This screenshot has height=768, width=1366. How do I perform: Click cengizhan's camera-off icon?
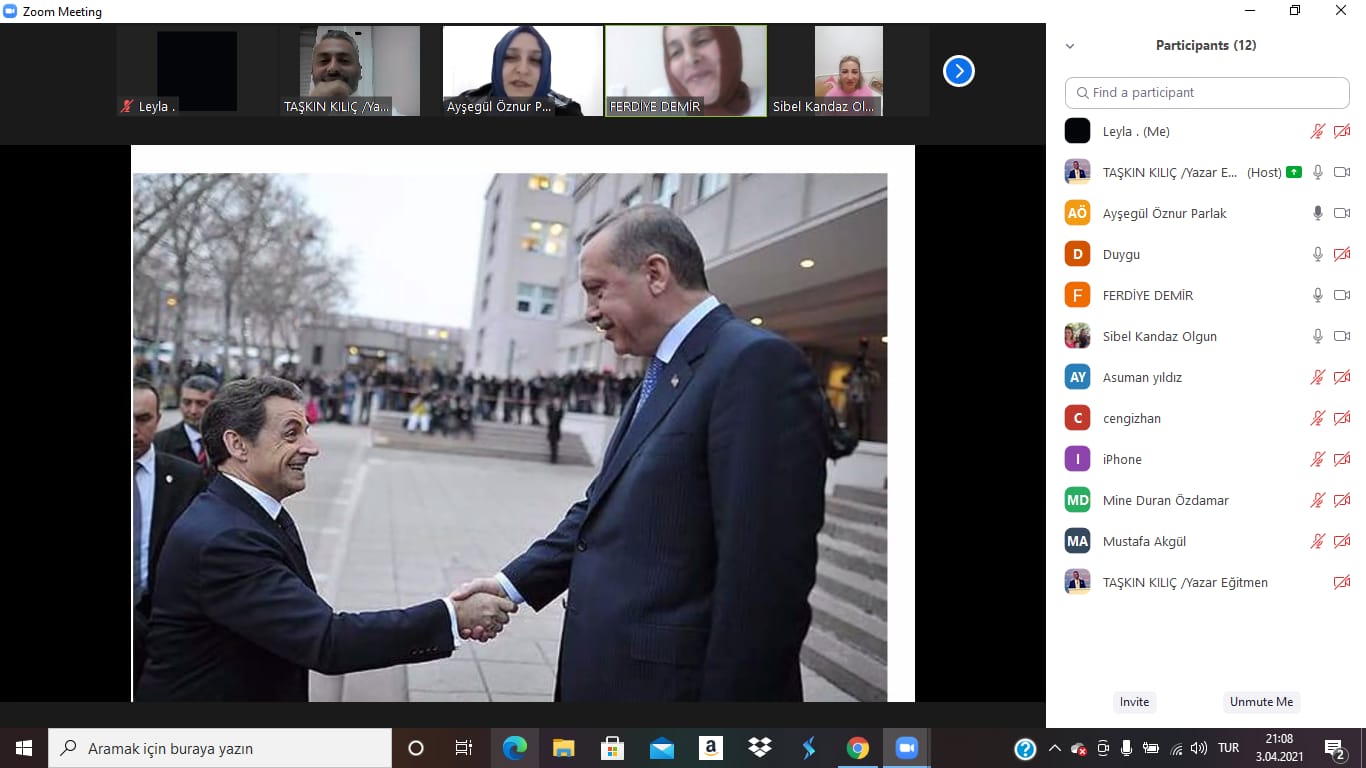pos(1342,418)
